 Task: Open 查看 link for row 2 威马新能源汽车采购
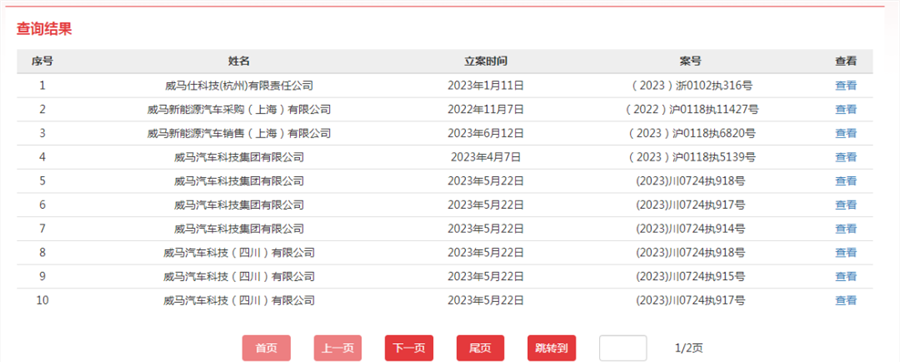845,110
